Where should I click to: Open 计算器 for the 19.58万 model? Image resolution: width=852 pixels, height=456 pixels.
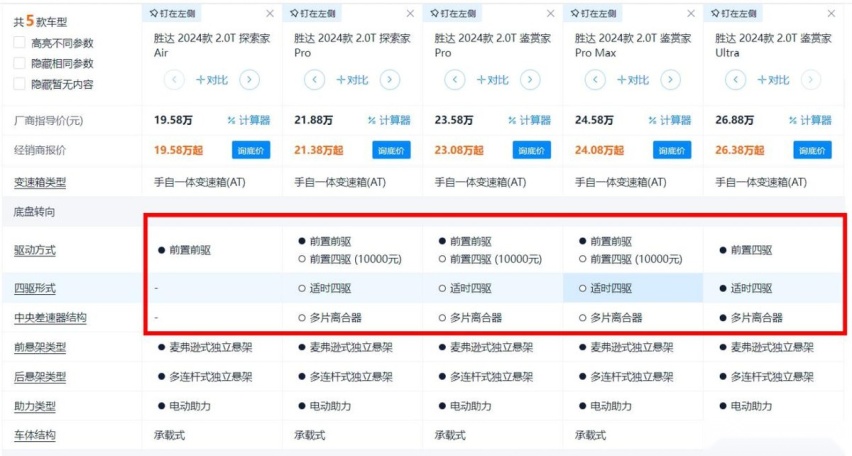click(249, 120)
